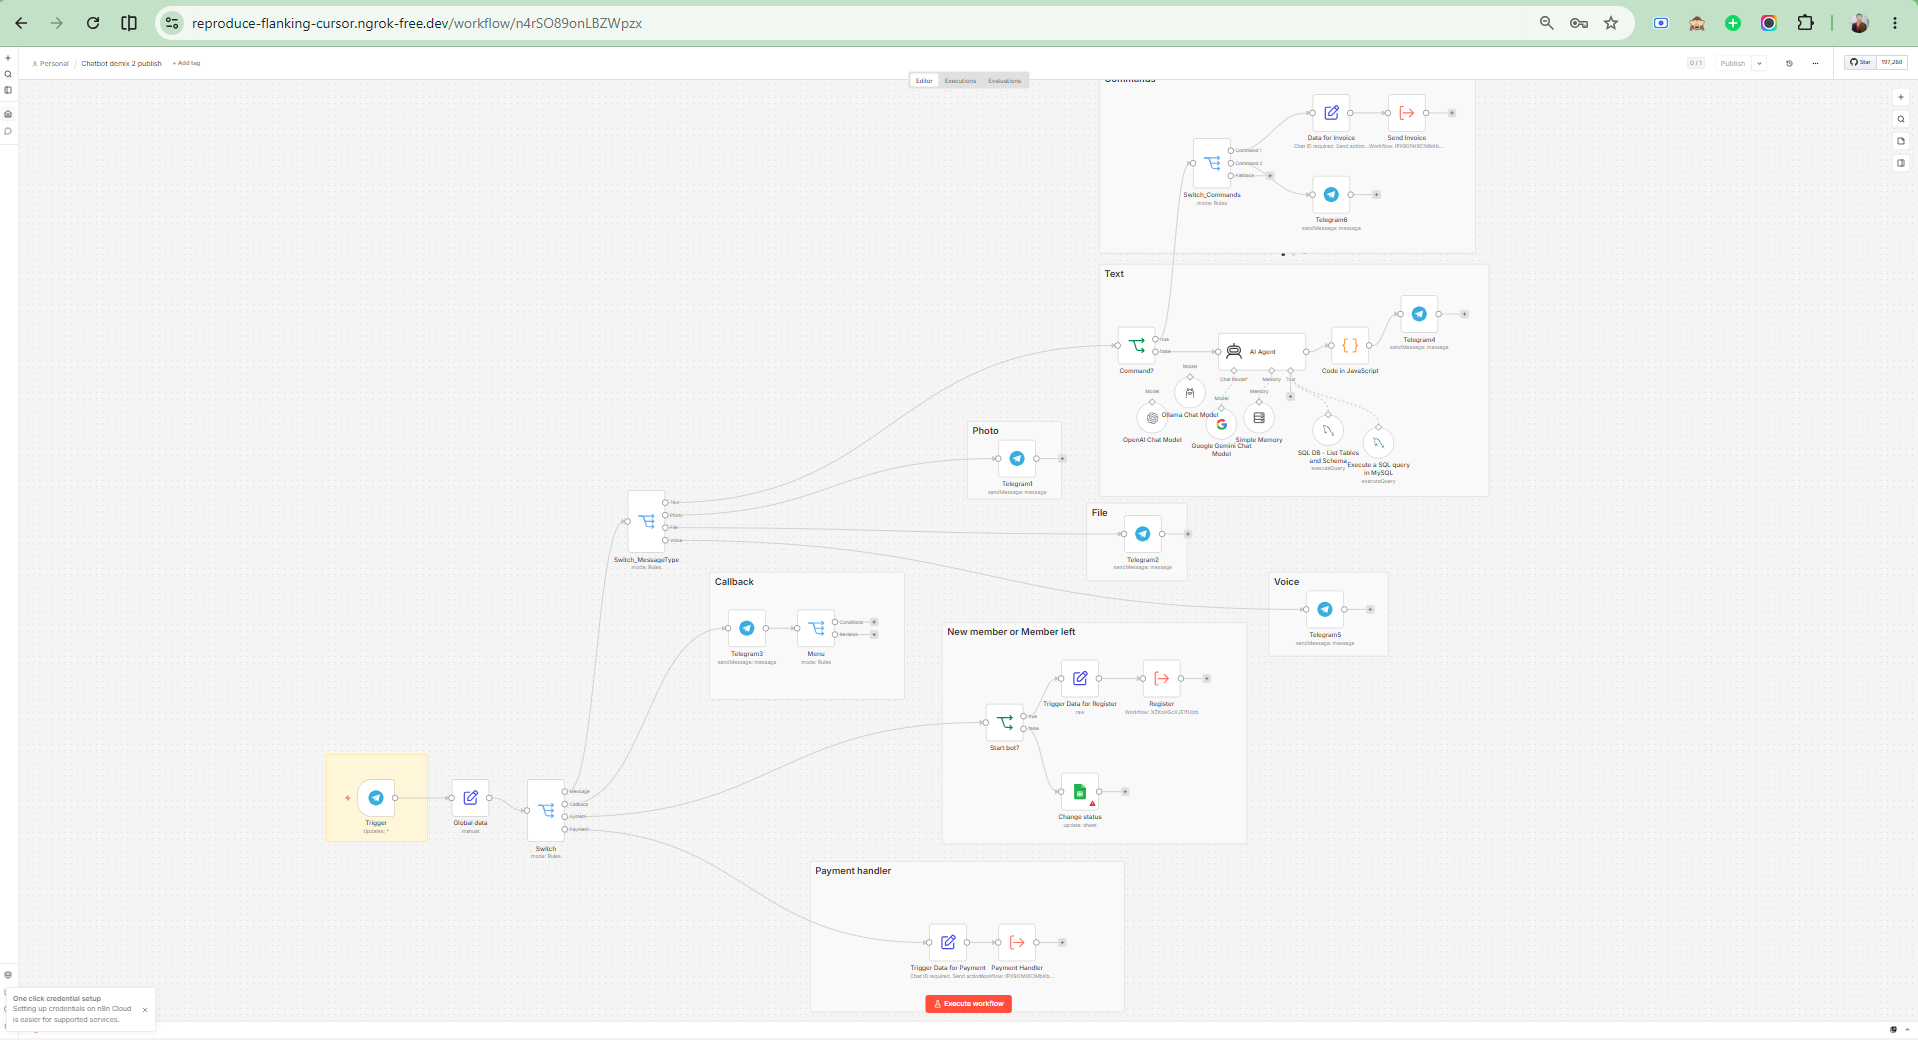Open the browser extensions puzzle icon
Screen dimensions: 1918x1040
[1805, 23]
